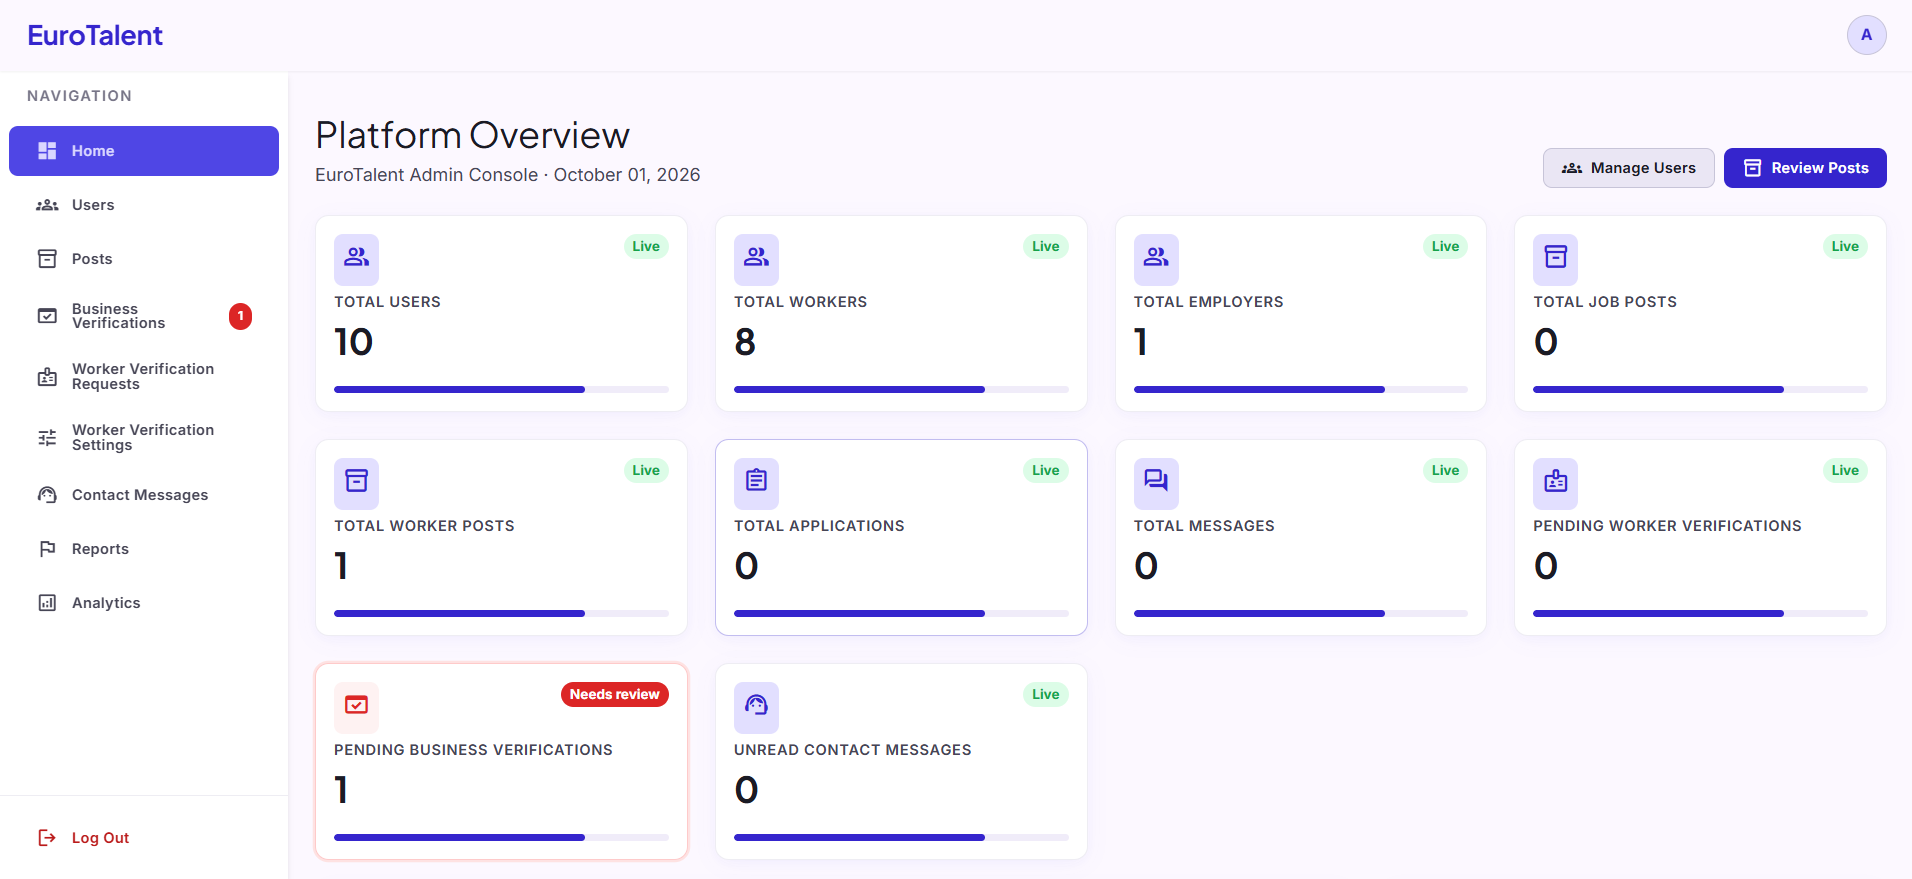Click the 'Platform Overview' heading
Viewport: 1912px width, 879px height.
click(x=472, y=135)
